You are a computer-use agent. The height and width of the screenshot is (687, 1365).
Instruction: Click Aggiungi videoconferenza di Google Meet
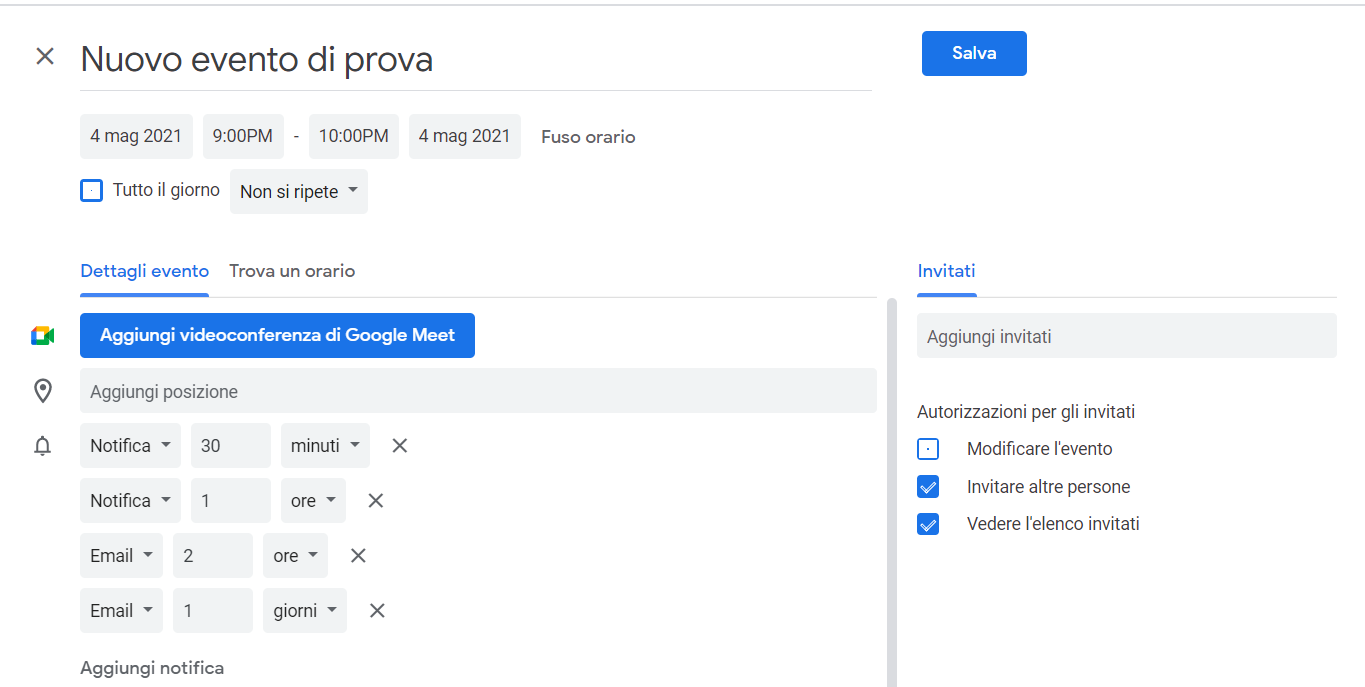coord(277,336)
